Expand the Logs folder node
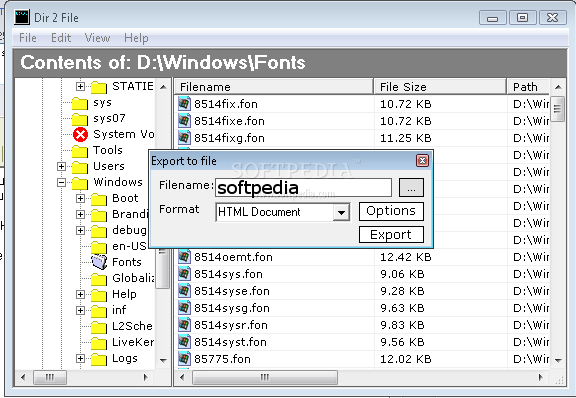Image resolution: width=576 pixels, height=398 pixels. (x=80, y=358)
